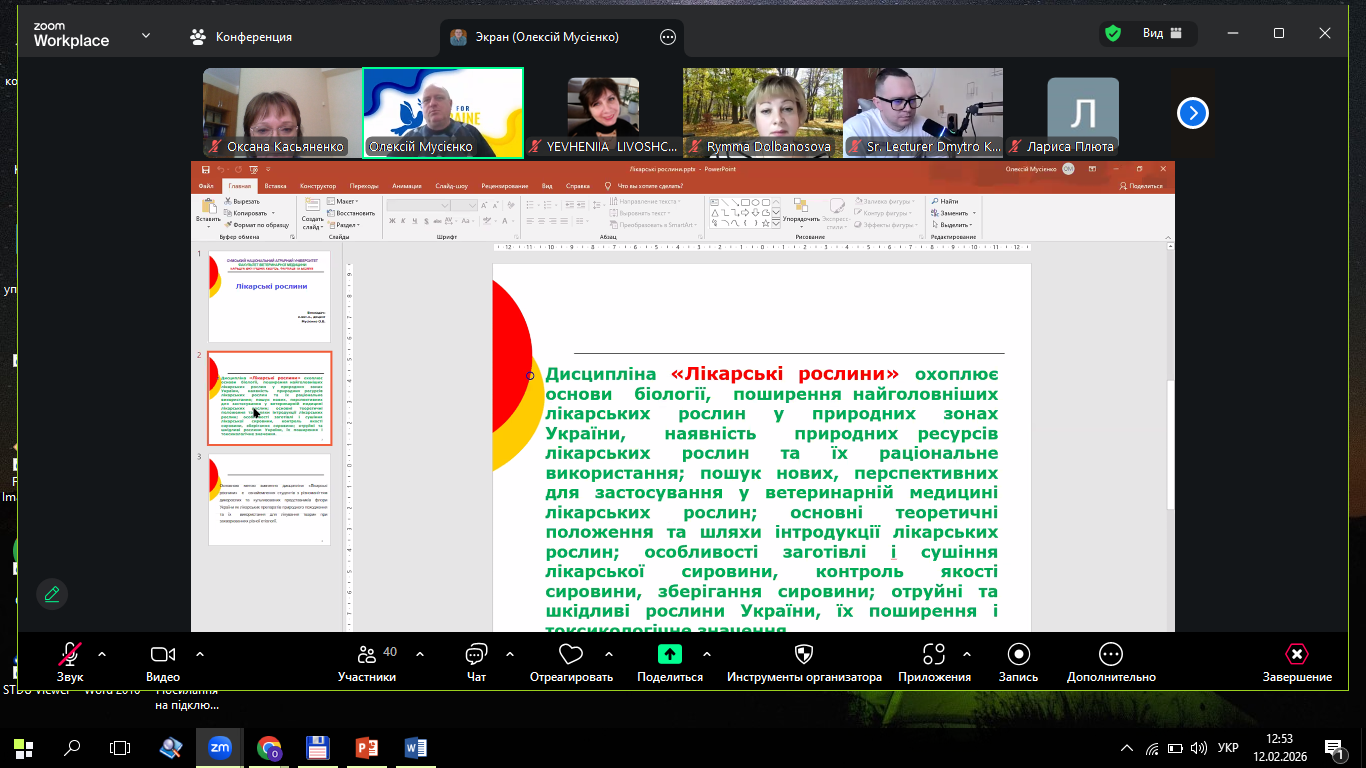Select Оксана Касьяненко's video thumbnail

pos(275,112)
